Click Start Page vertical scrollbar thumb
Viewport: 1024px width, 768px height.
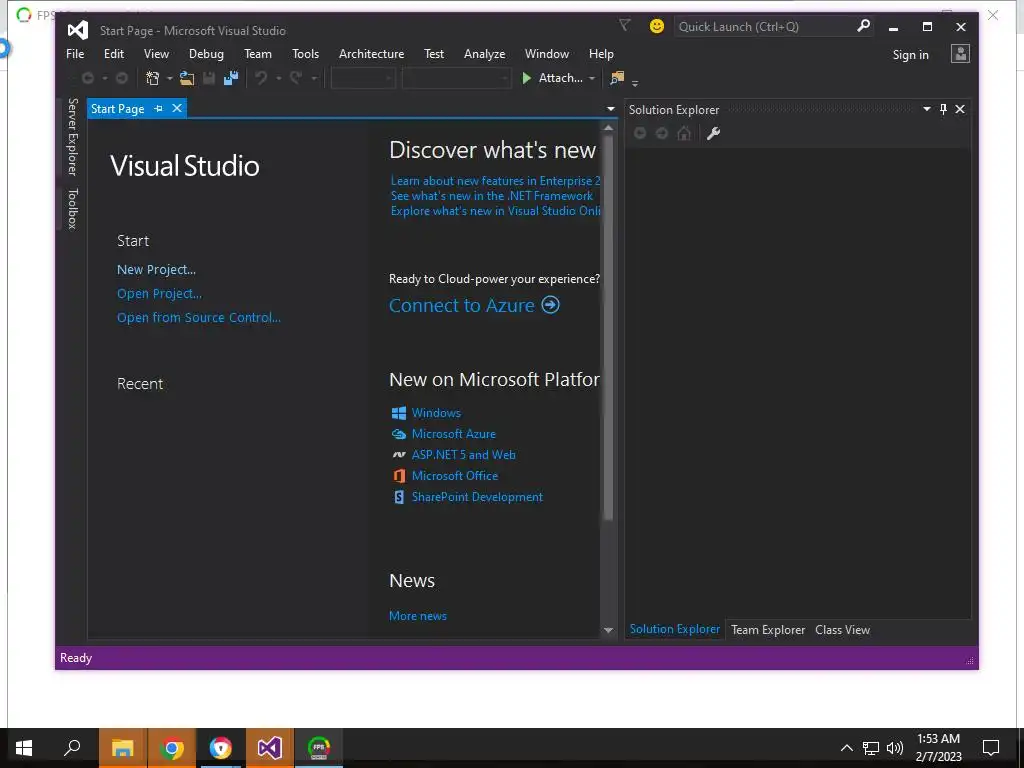[609, 328]
